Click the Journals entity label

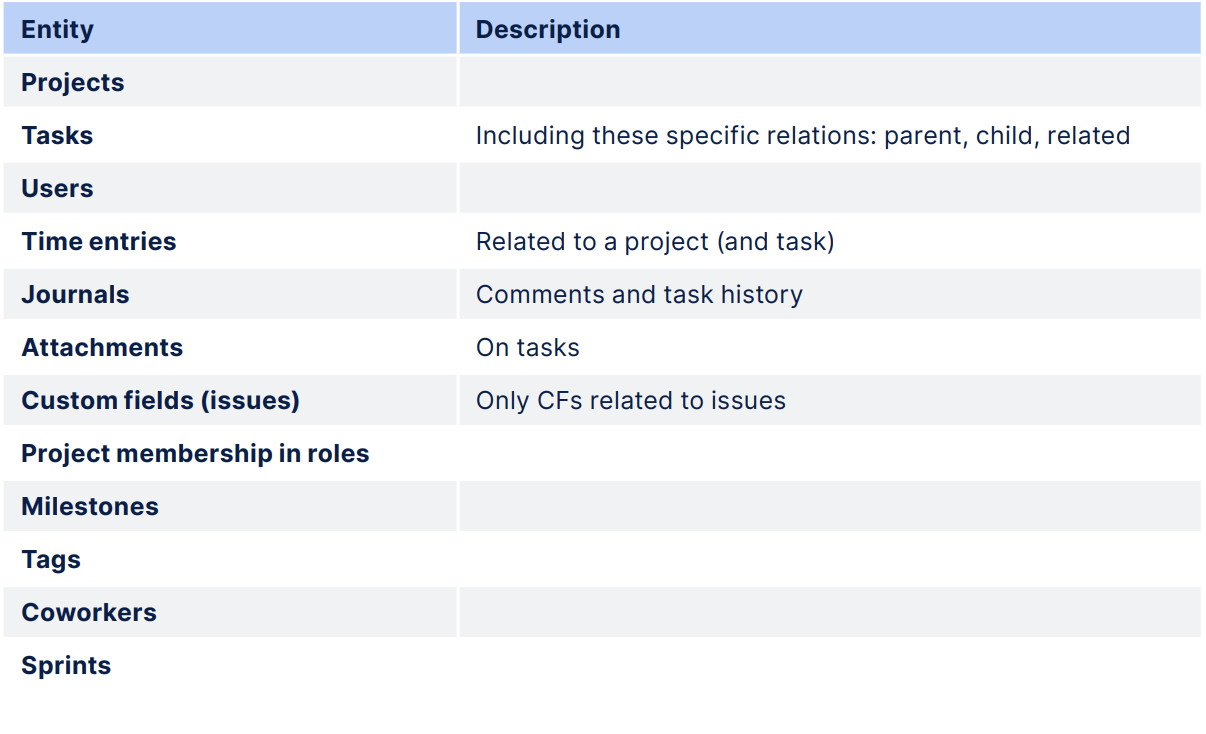coord(75,295)
